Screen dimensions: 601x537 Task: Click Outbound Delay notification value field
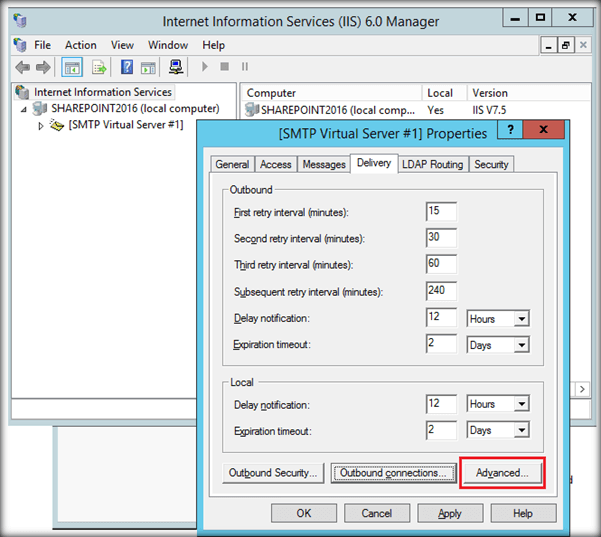(x=441, y=317)
